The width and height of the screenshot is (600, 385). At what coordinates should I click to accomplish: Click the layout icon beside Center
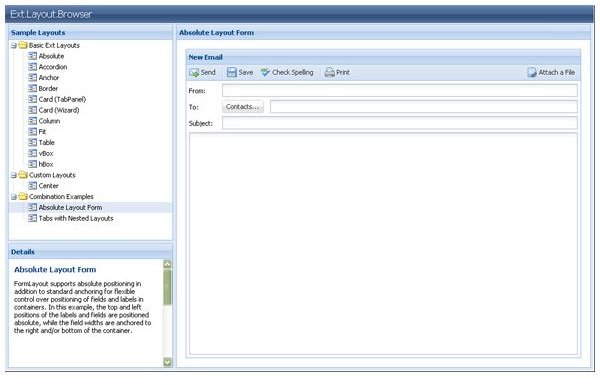[x=33, y=186]
